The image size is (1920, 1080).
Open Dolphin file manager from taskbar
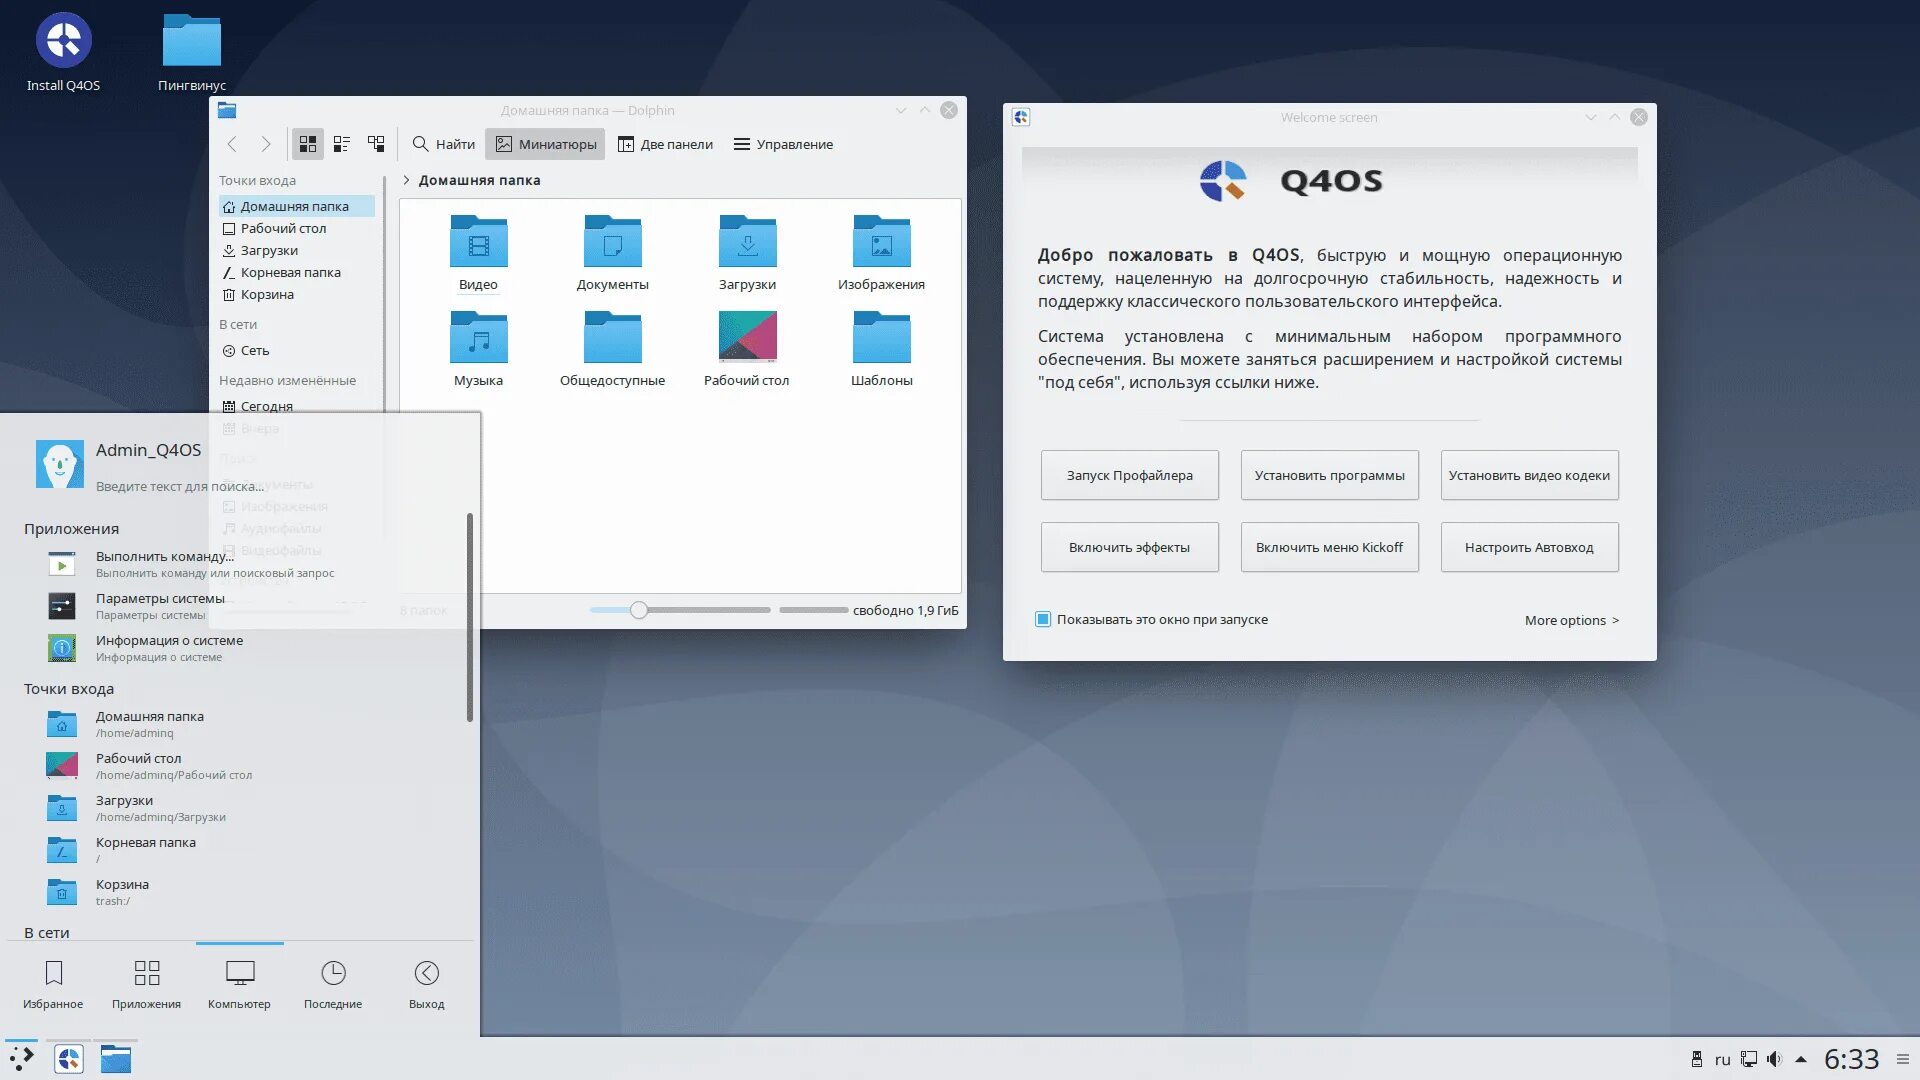click(116, 1059)
